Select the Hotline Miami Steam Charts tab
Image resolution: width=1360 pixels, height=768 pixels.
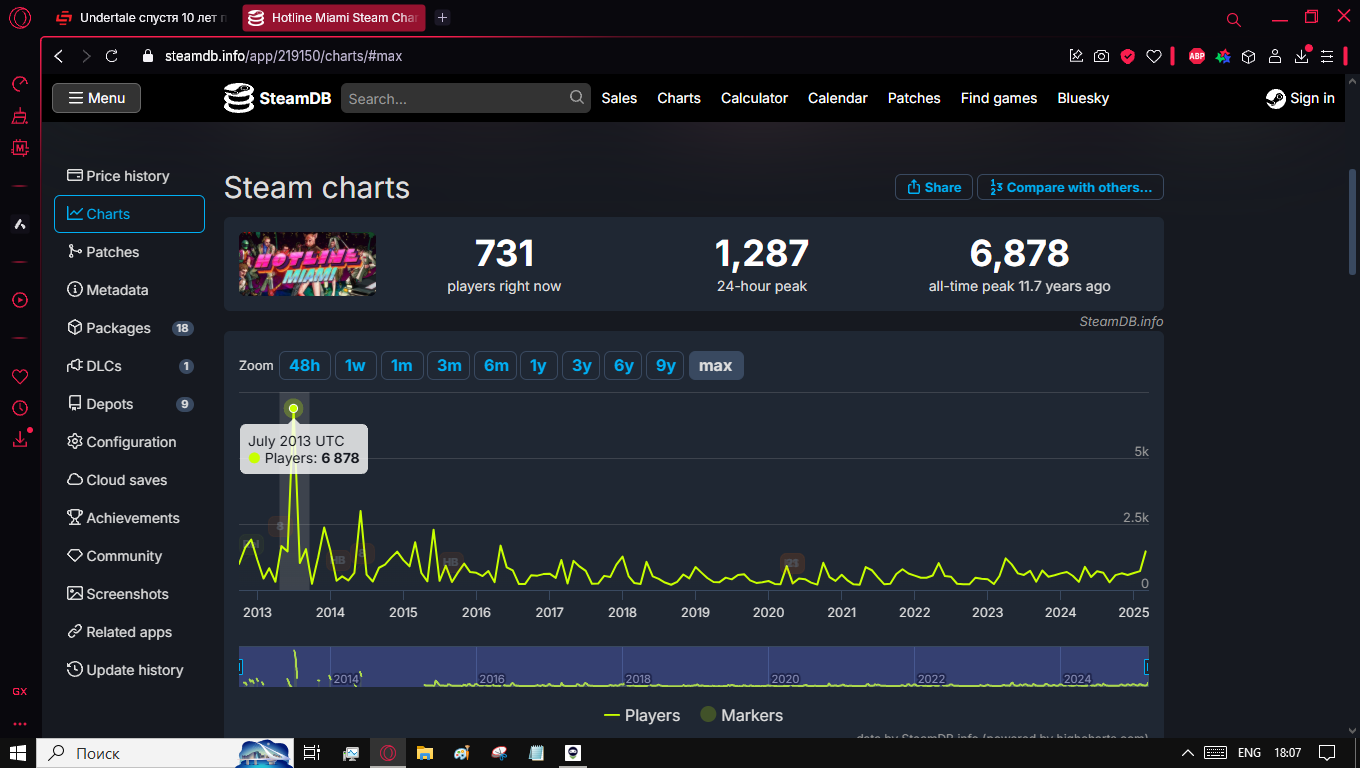[x=333, y=18]
